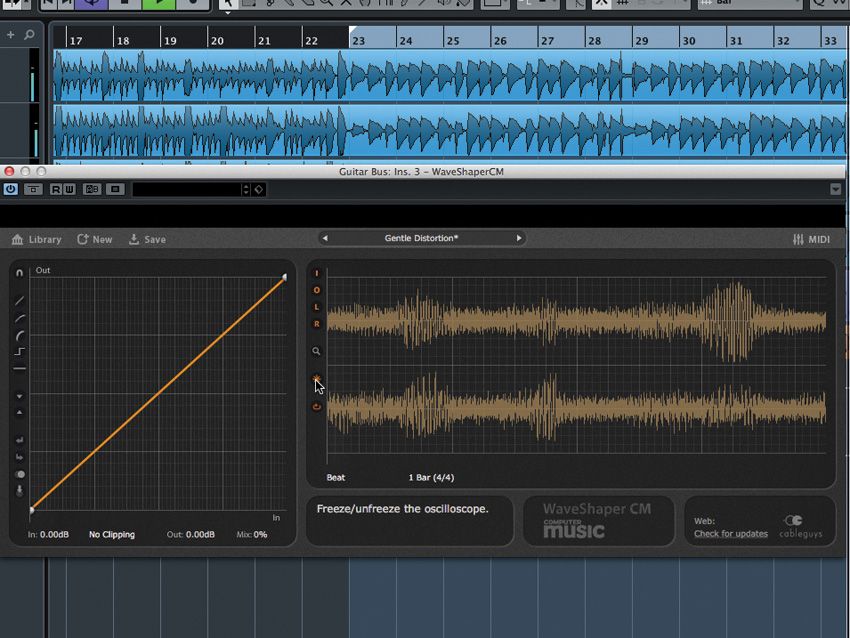Toggle the 'R' right channel display
This screenshot has width=850, height=638.
tap(317, 324)
